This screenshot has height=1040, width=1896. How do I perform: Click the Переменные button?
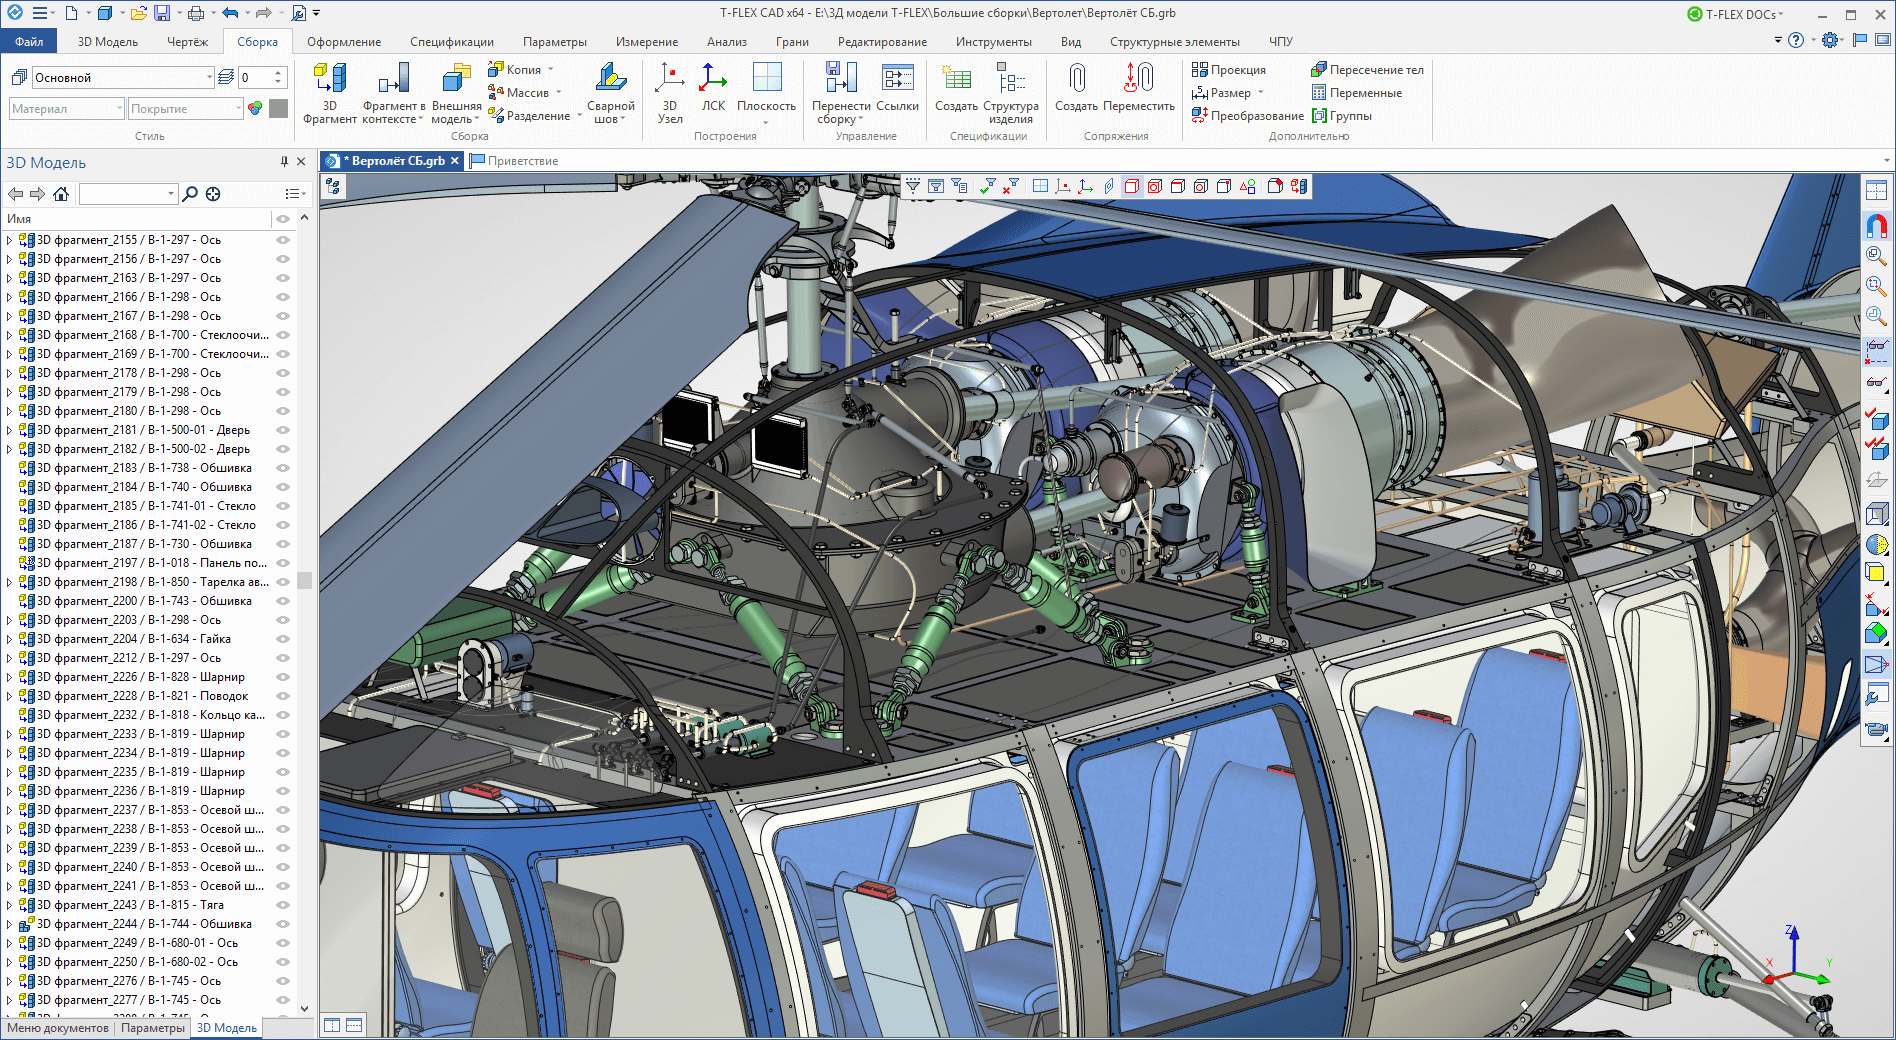point(1357,93)
